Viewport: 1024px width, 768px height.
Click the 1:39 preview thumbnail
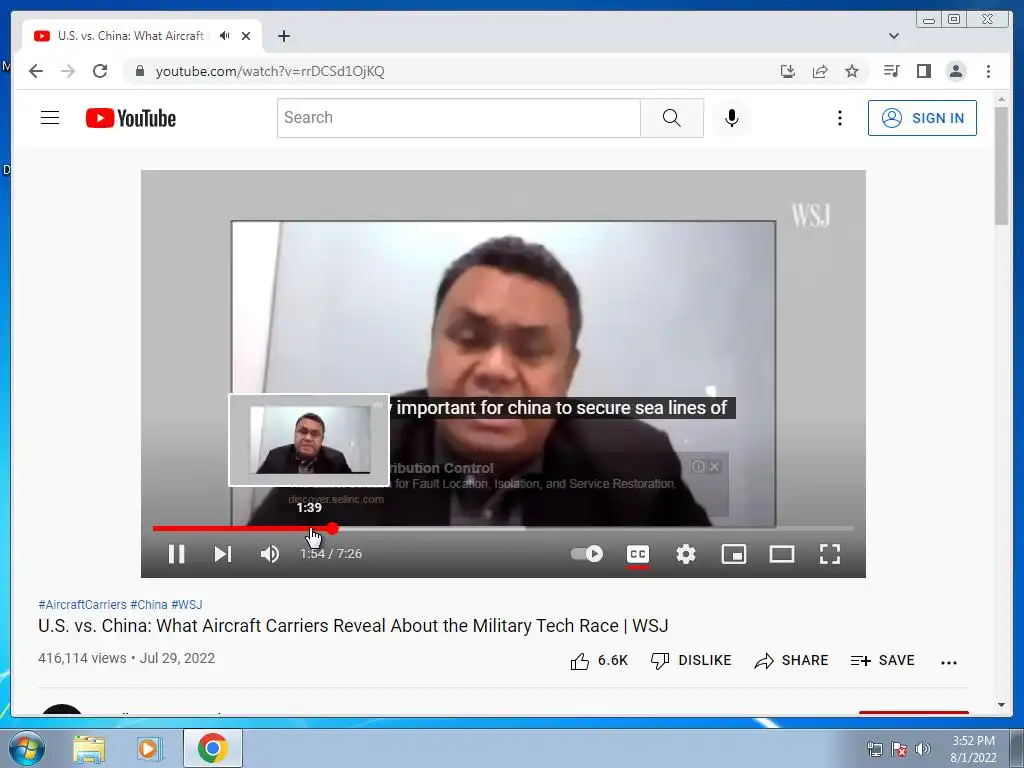309,440
